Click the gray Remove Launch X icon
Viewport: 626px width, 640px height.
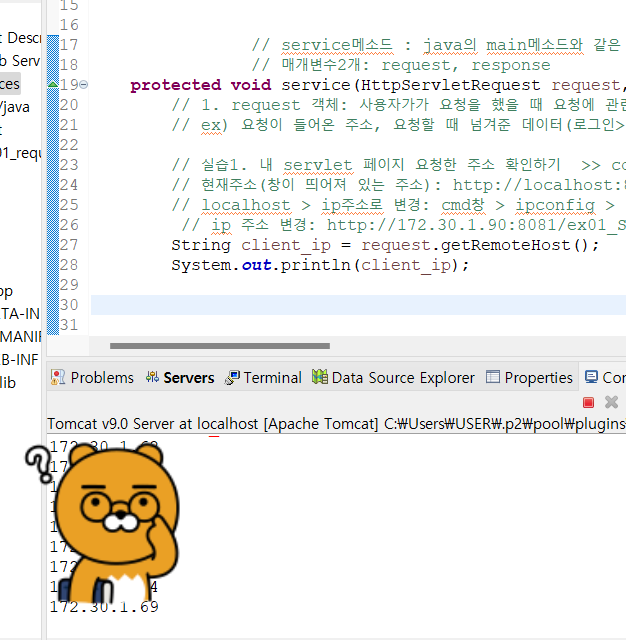click(x=611, y=402)
